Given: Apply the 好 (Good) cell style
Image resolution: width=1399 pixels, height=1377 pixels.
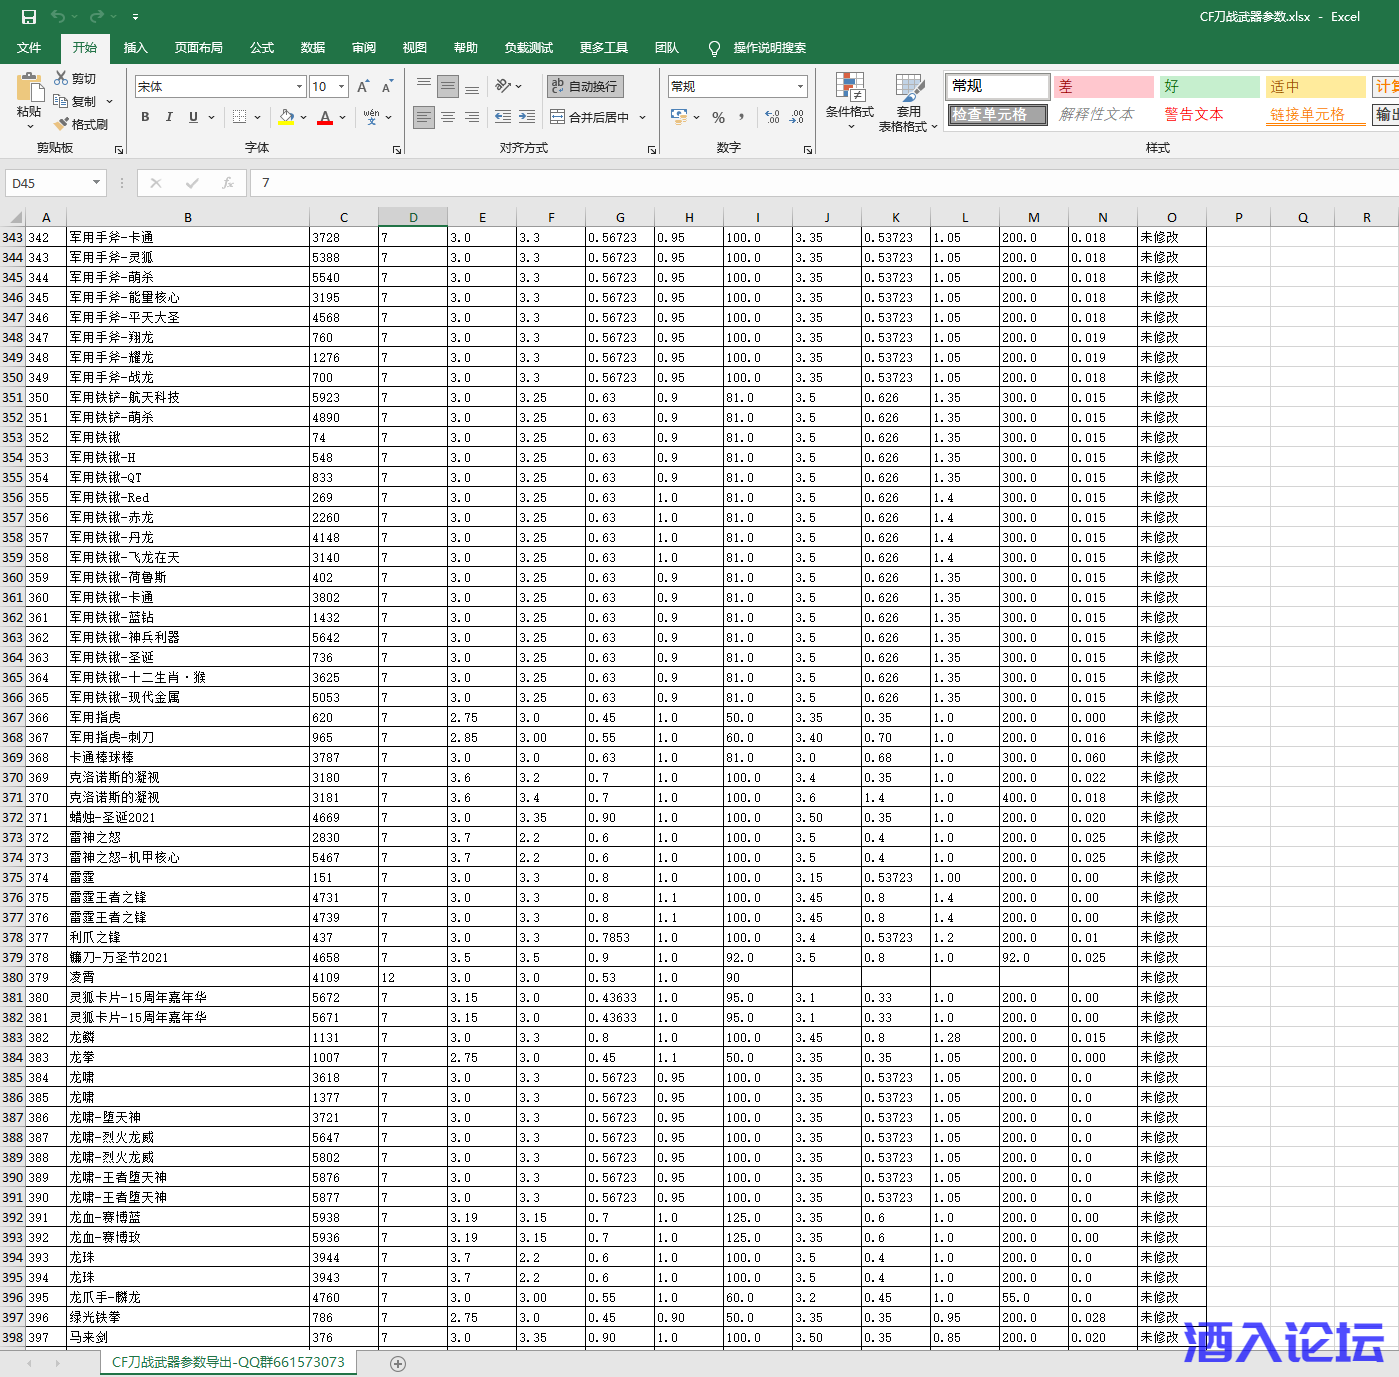Looking at the screenshot, I should click(1208, 87).
